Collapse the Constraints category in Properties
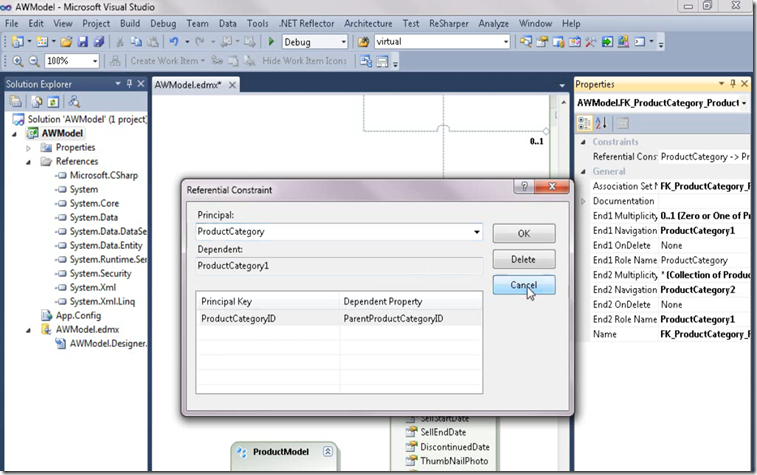Viewport: 757px width, 475px height. click(x=583, y=142)
